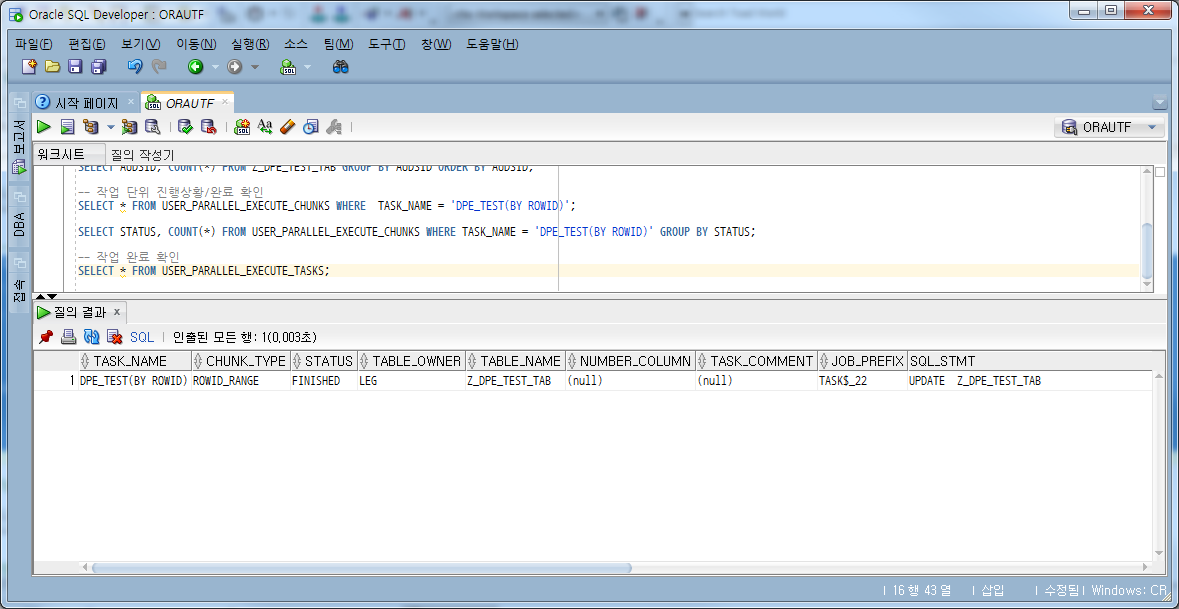Click the To Upper/Lower/InitCap icon
The height and width of the screenshot is (609, 1179).
[x=265, y=127]
